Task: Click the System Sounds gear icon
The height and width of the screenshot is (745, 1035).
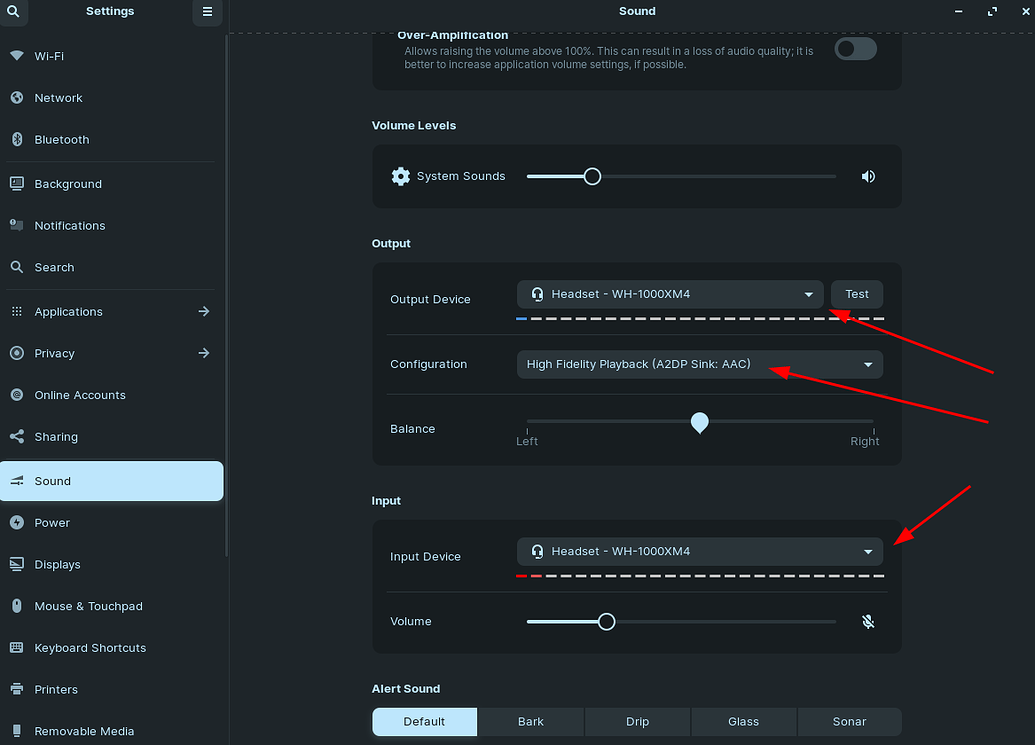Action: (401, 176)
